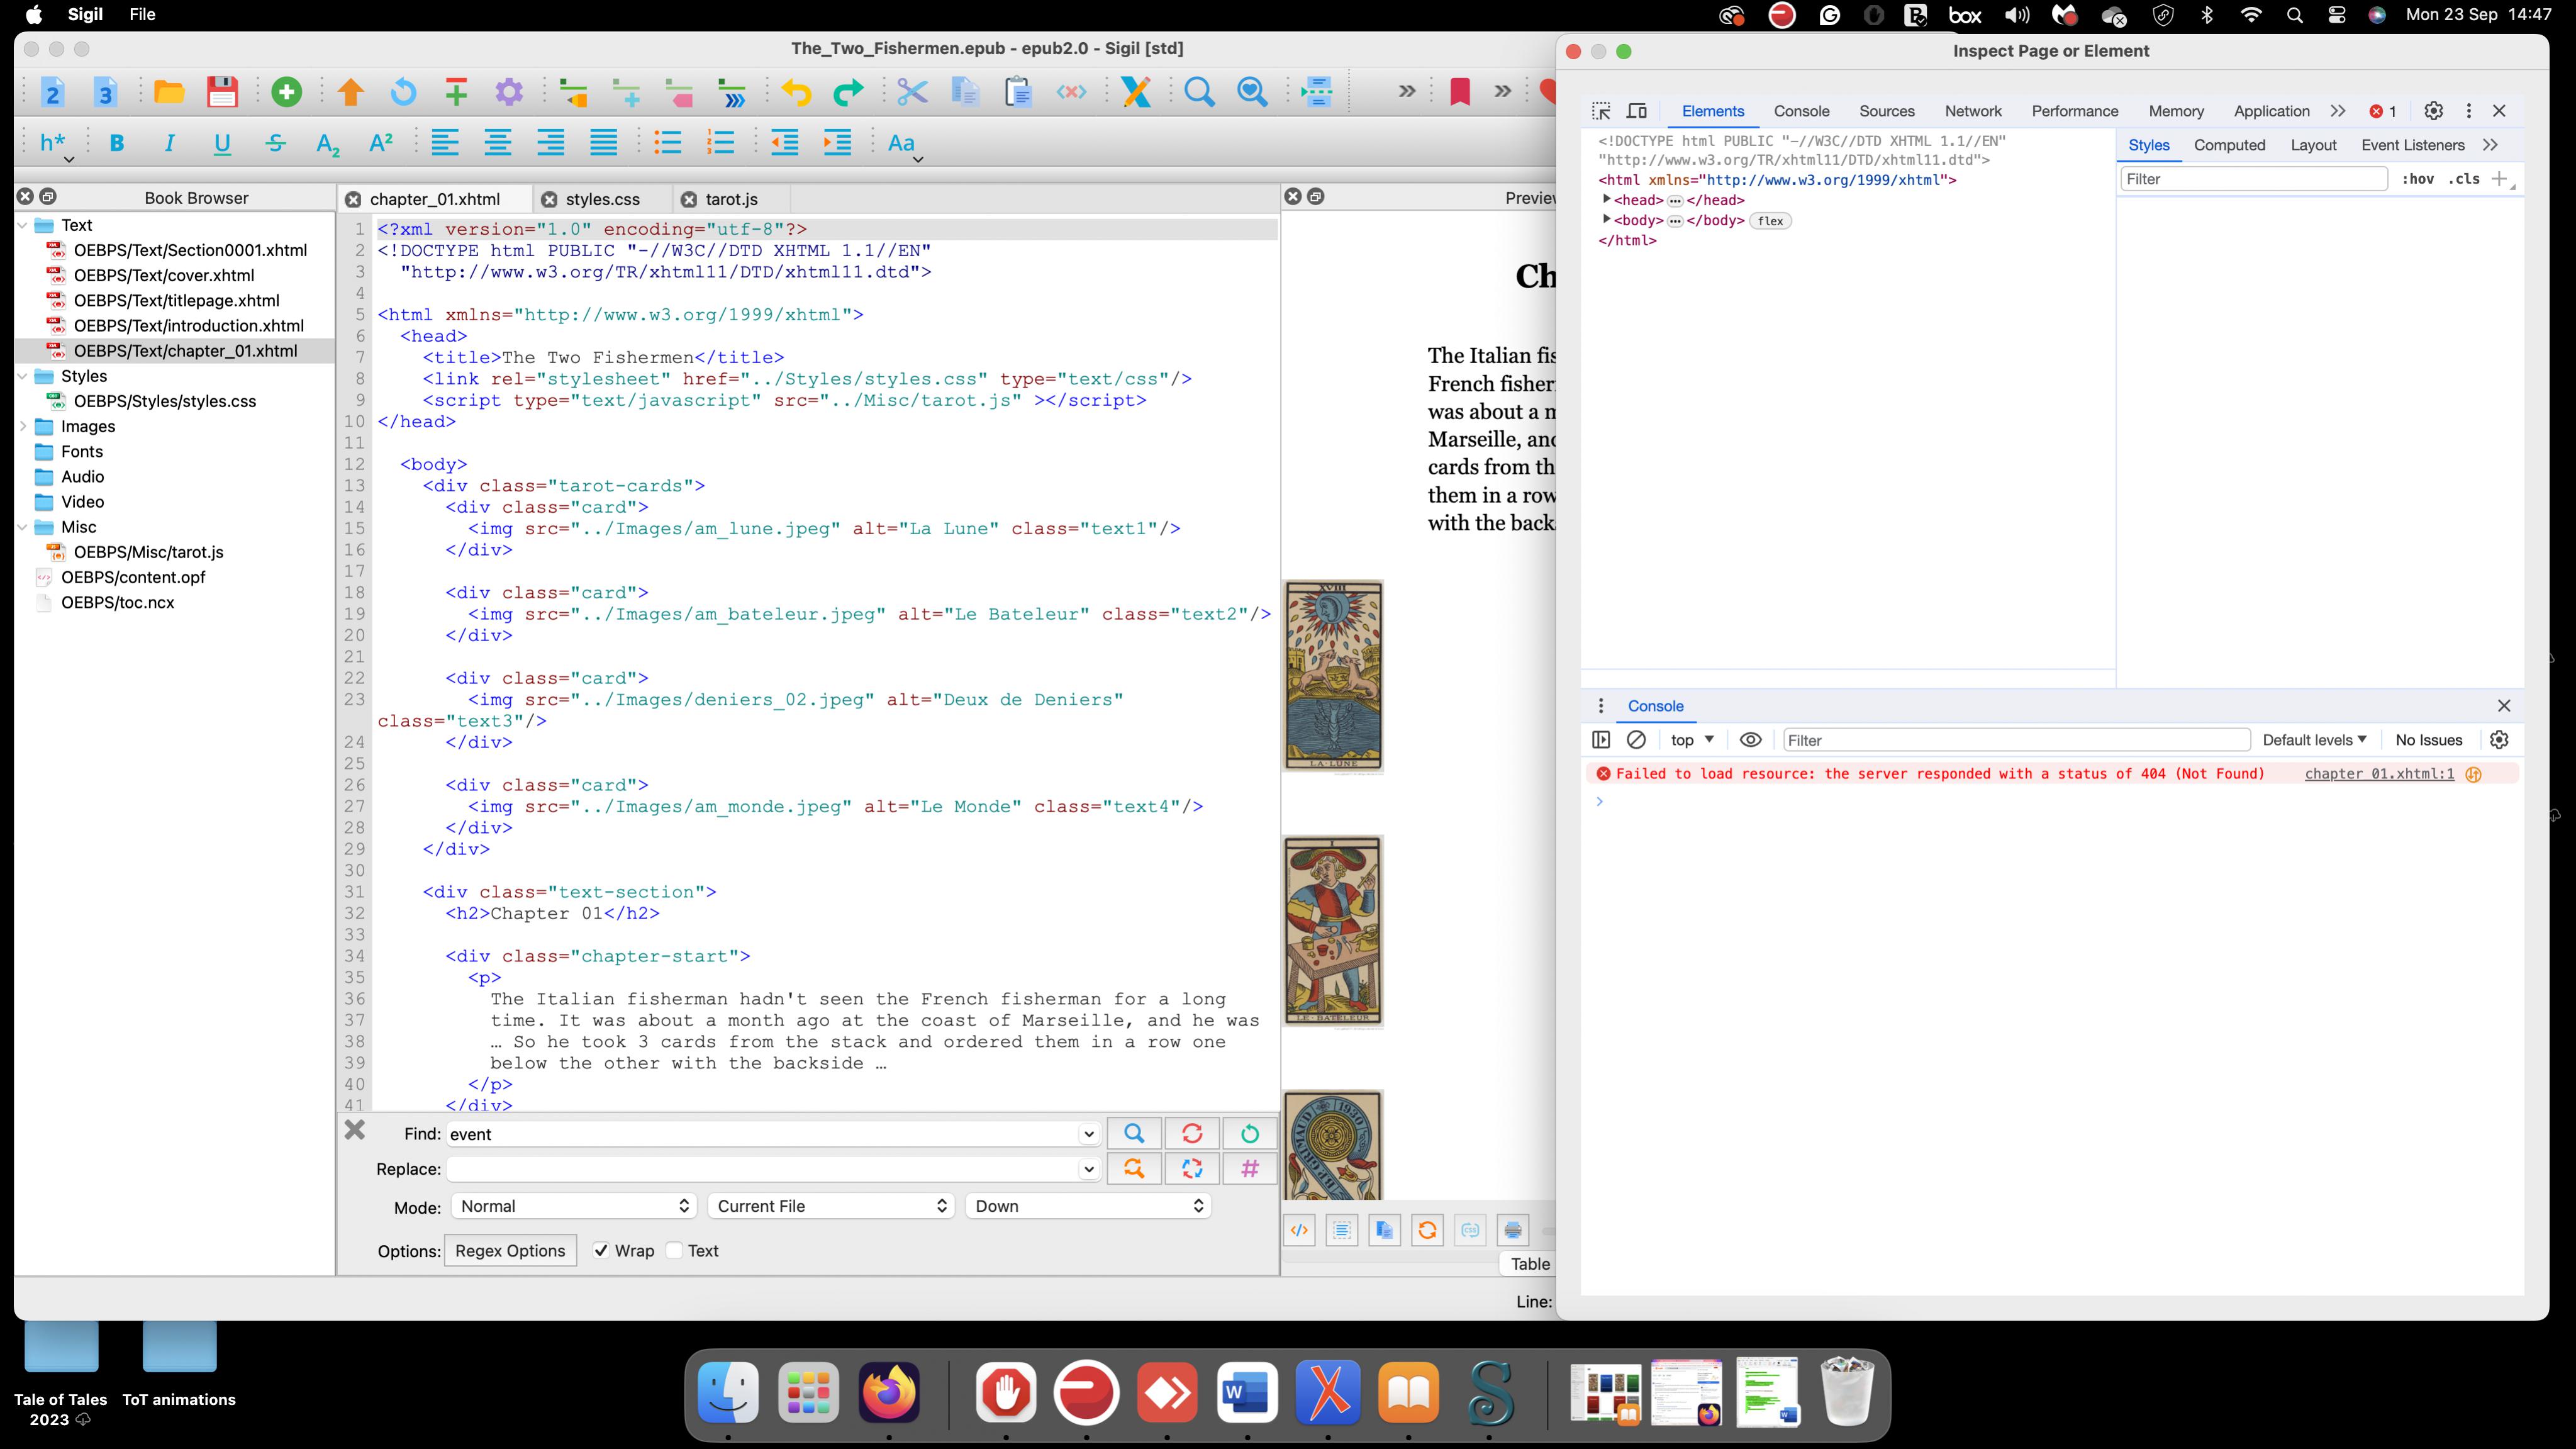Click the bulleted list icon
This screenshot has width=2576, height=1449.
click(x=667, y=143)
